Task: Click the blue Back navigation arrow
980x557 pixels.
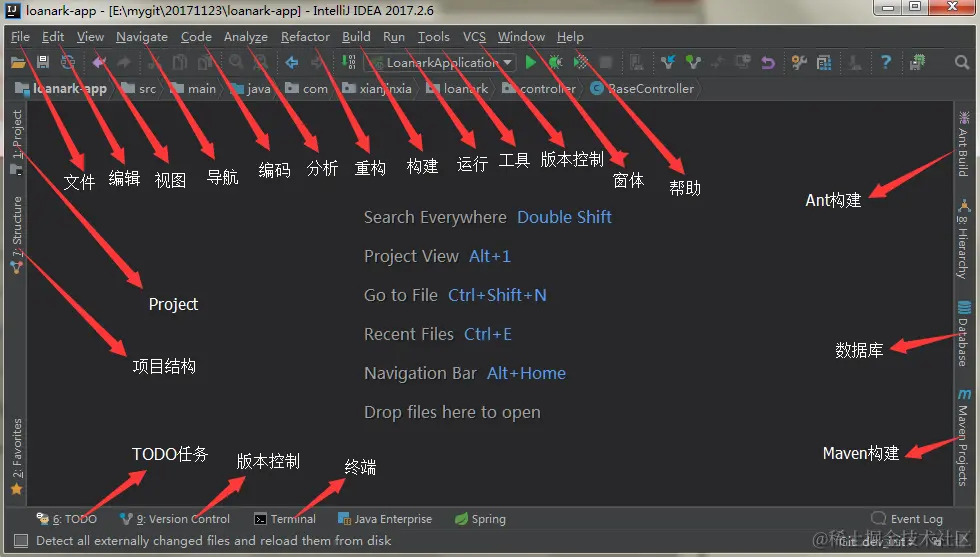Action: point(291,62)
